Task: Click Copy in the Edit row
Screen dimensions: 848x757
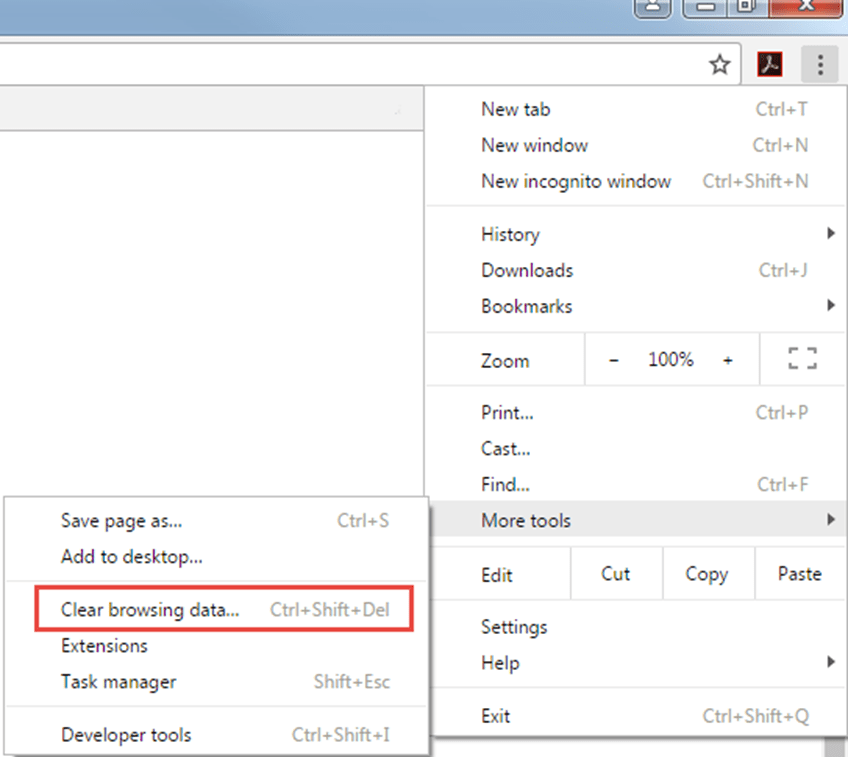Action: tap(707, 574)
